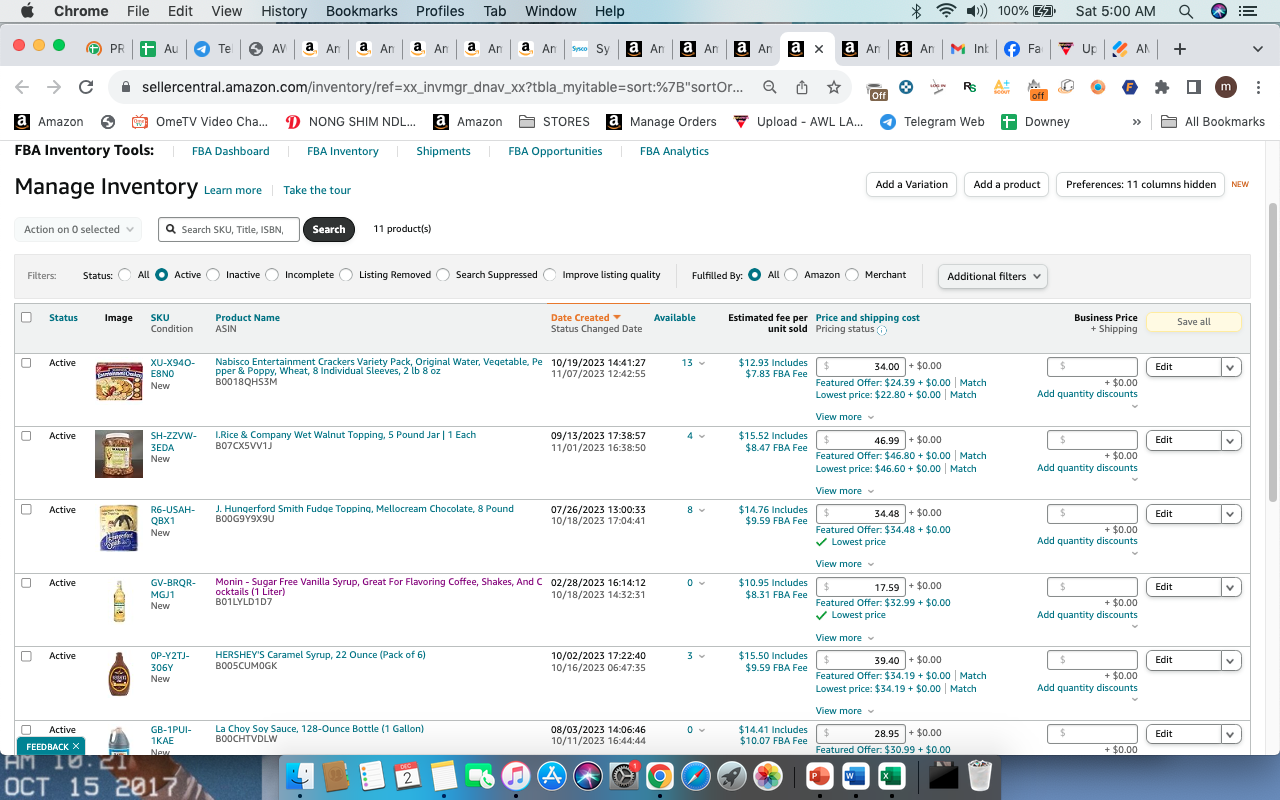The image size is (1280, 800).
Task: Open the 'Additional filters' dropdown
Action: click(x=993, y=276)
